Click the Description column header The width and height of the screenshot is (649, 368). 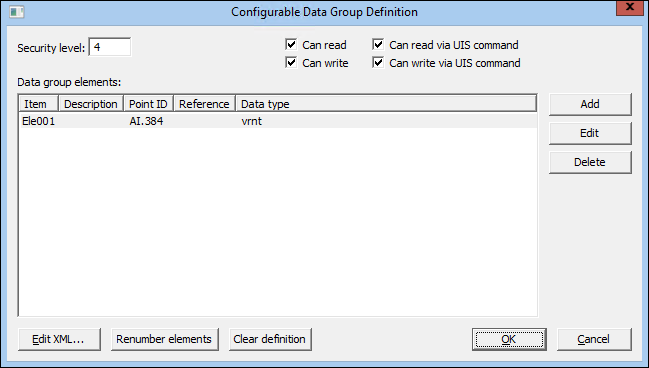(x=91, y=103)
